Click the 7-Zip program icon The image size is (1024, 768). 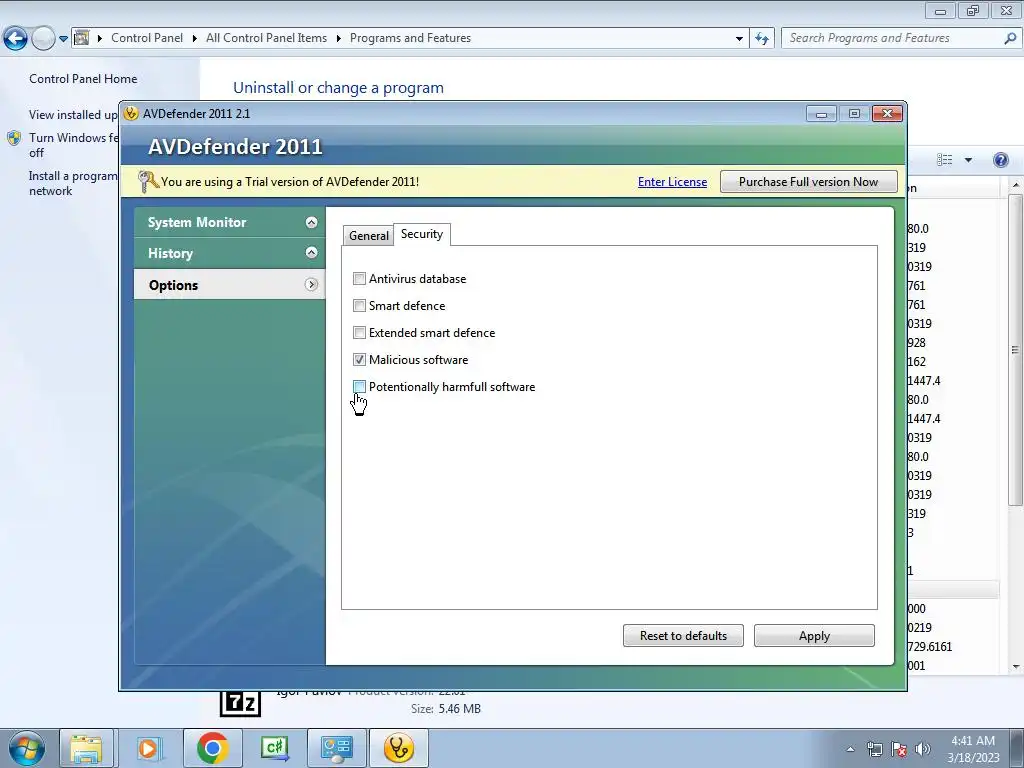click(240, 703)
